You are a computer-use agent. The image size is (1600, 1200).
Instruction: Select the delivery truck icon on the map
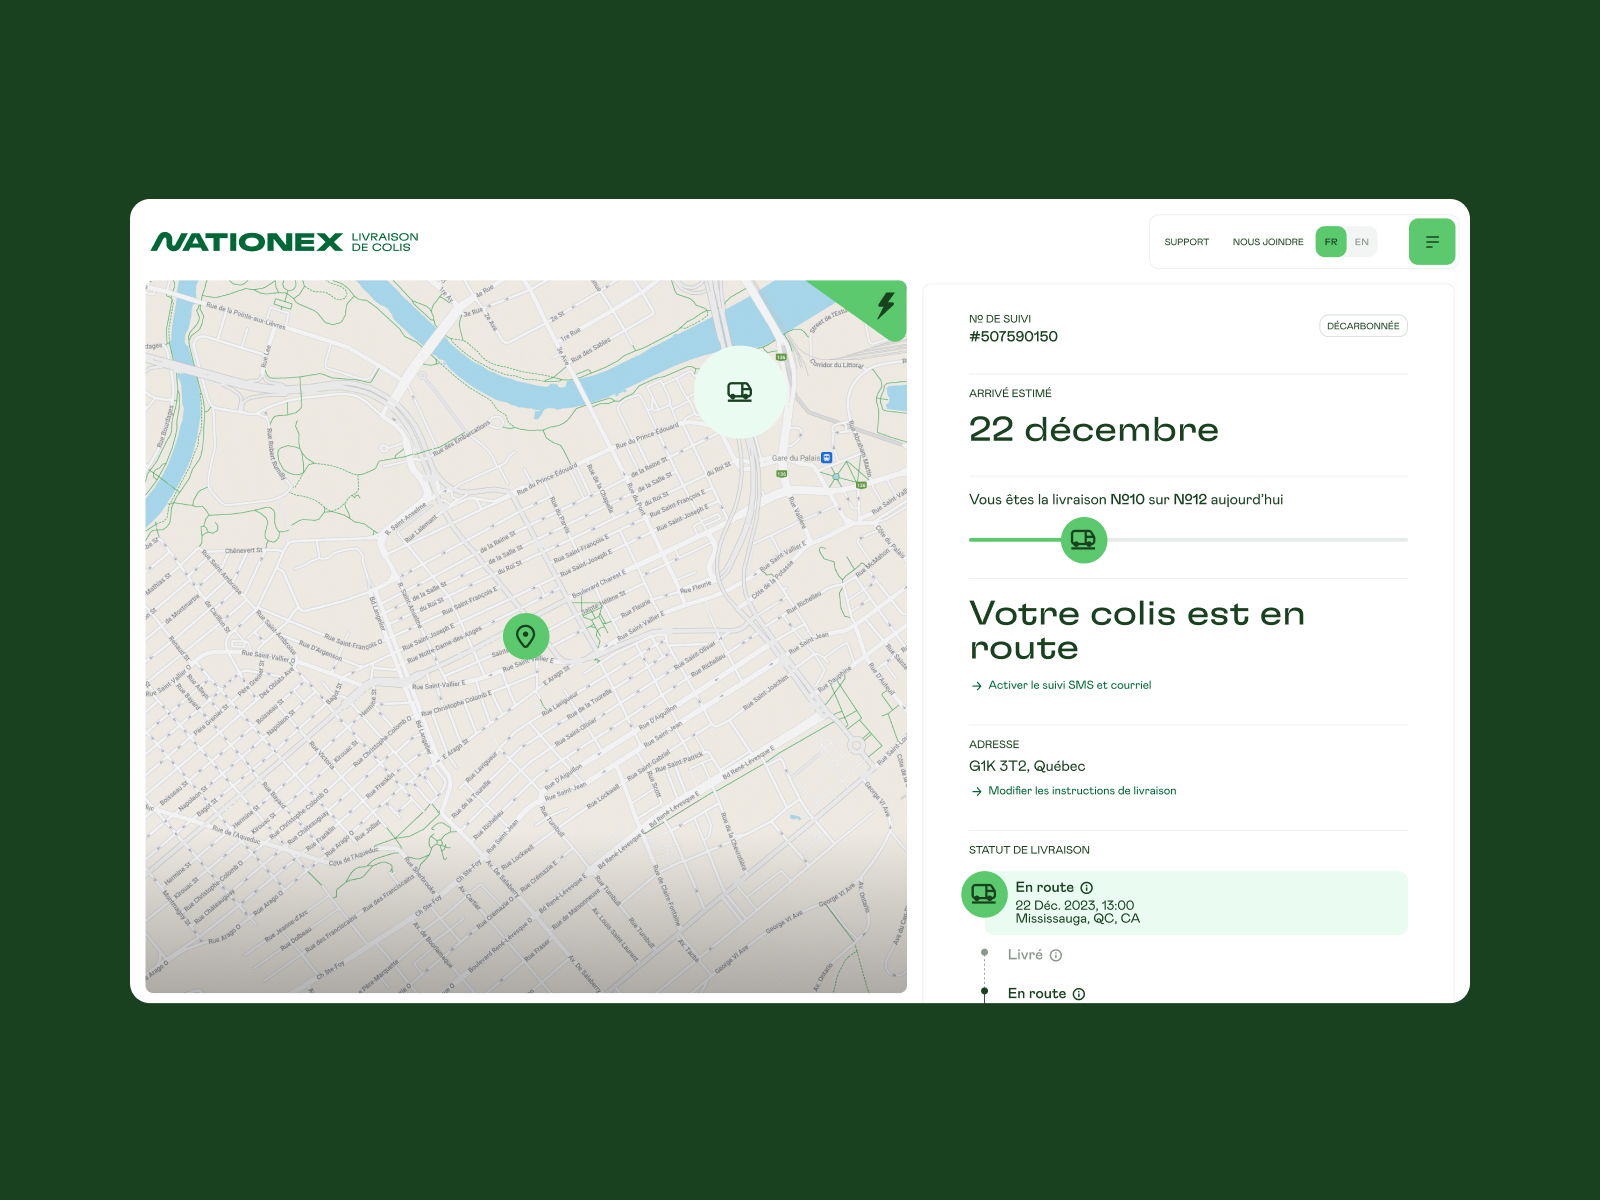(x=739, y=390)
